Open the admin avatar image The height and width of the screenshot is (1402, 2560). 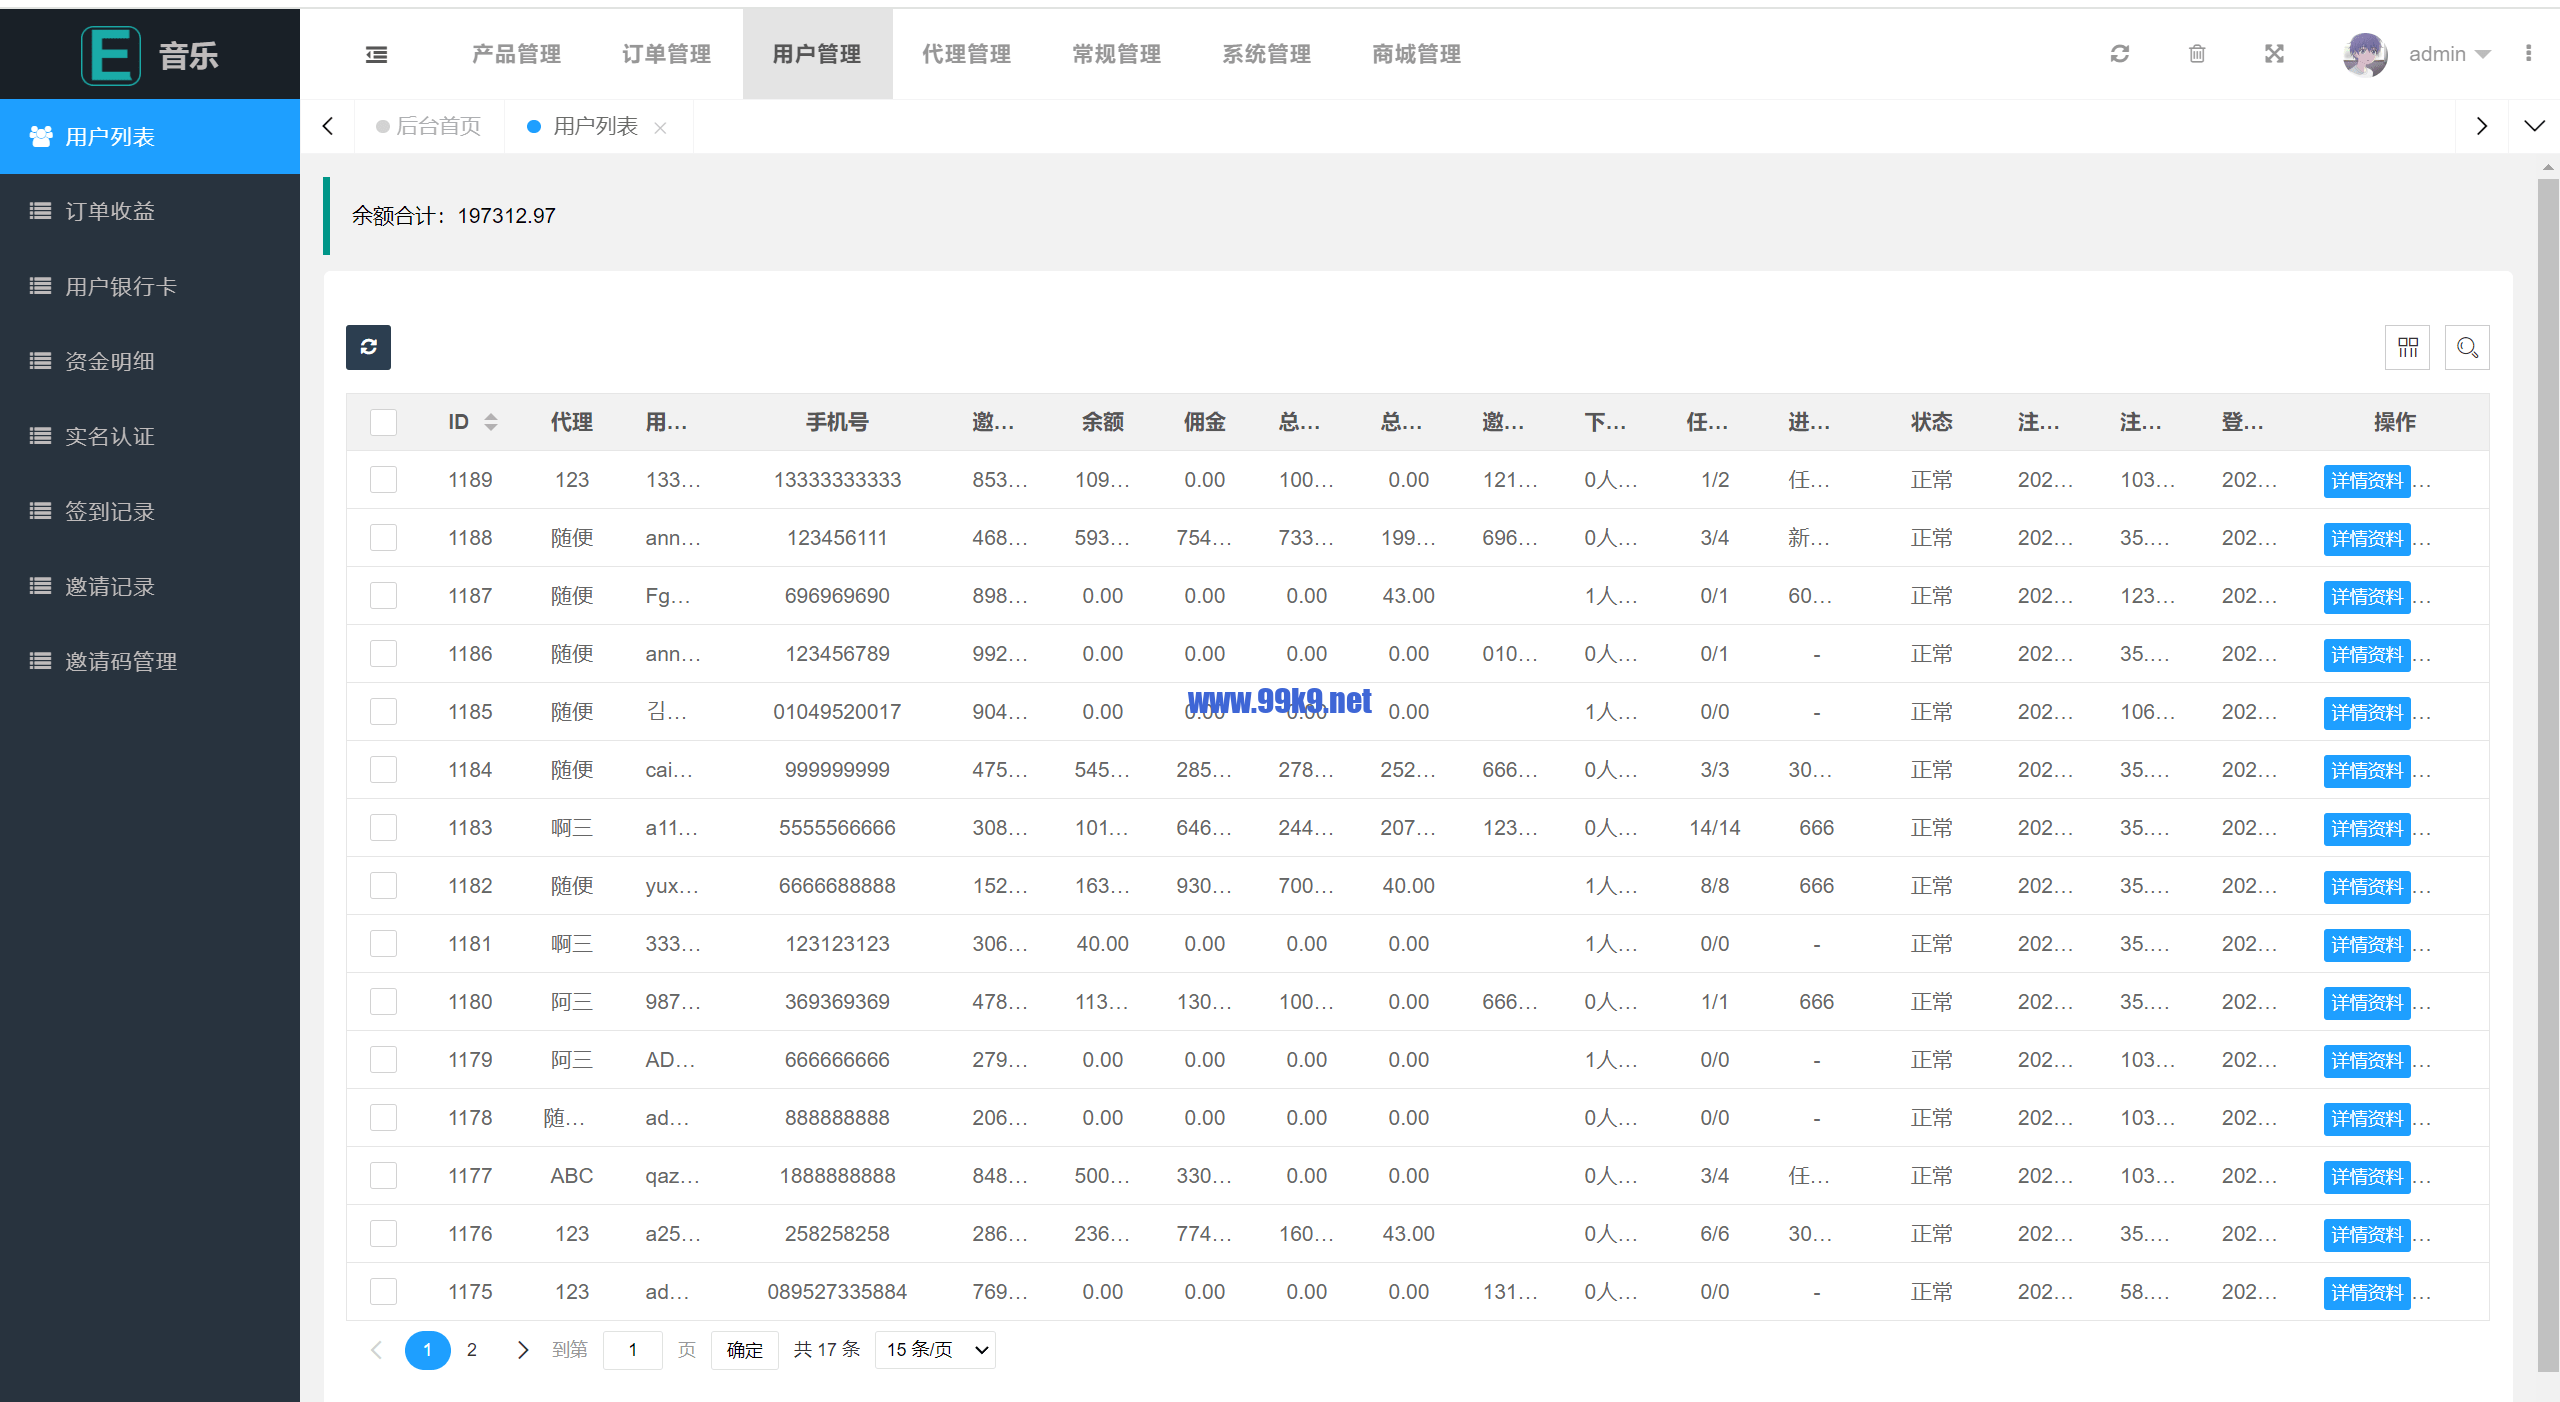pos(2365,54)
